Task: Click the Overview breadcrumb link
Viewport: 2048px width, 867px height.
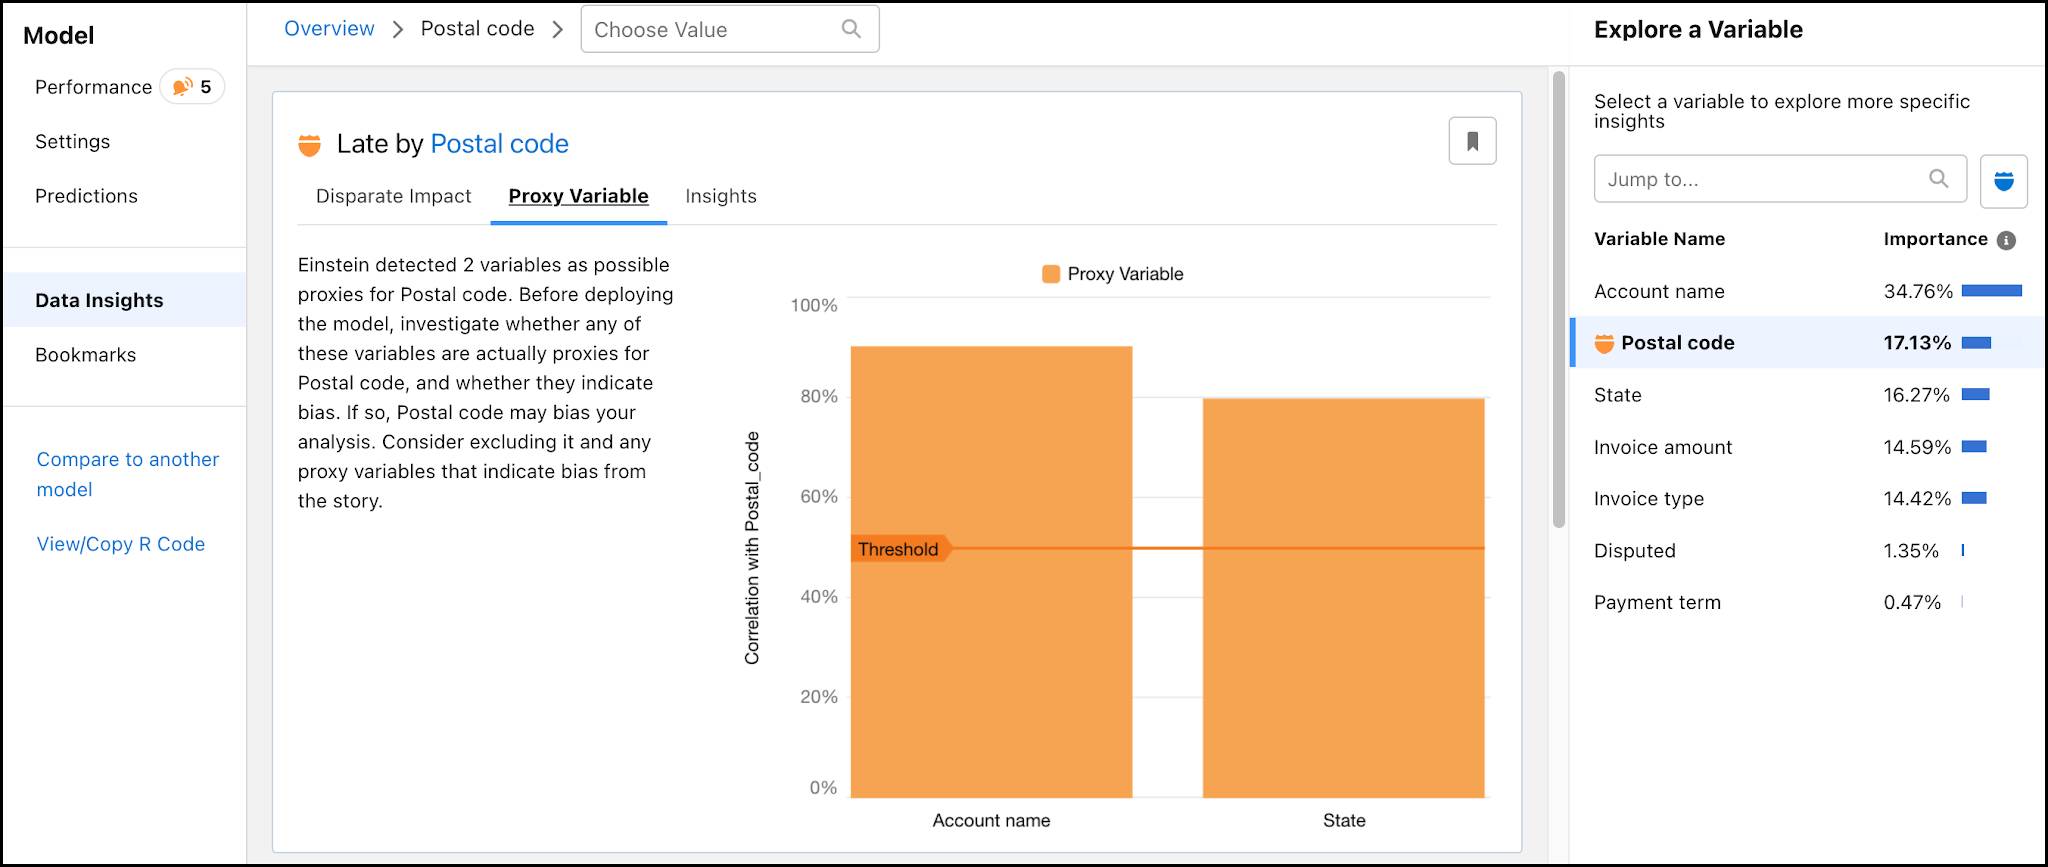Action: 329,29
